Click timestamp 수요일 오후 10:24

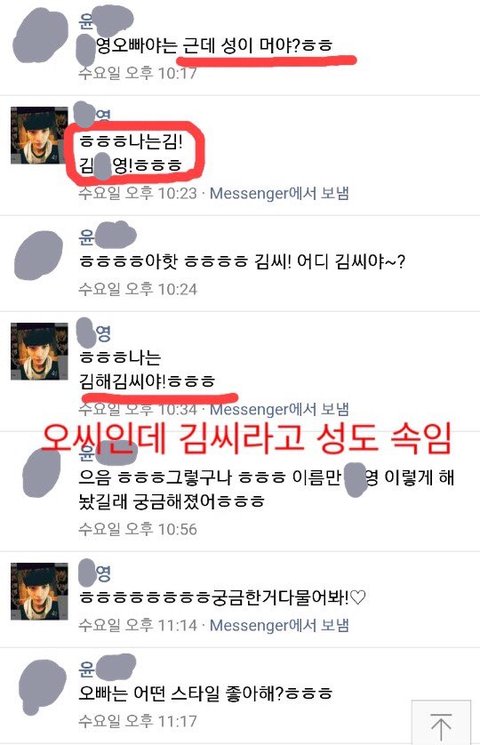pos(137,289)
